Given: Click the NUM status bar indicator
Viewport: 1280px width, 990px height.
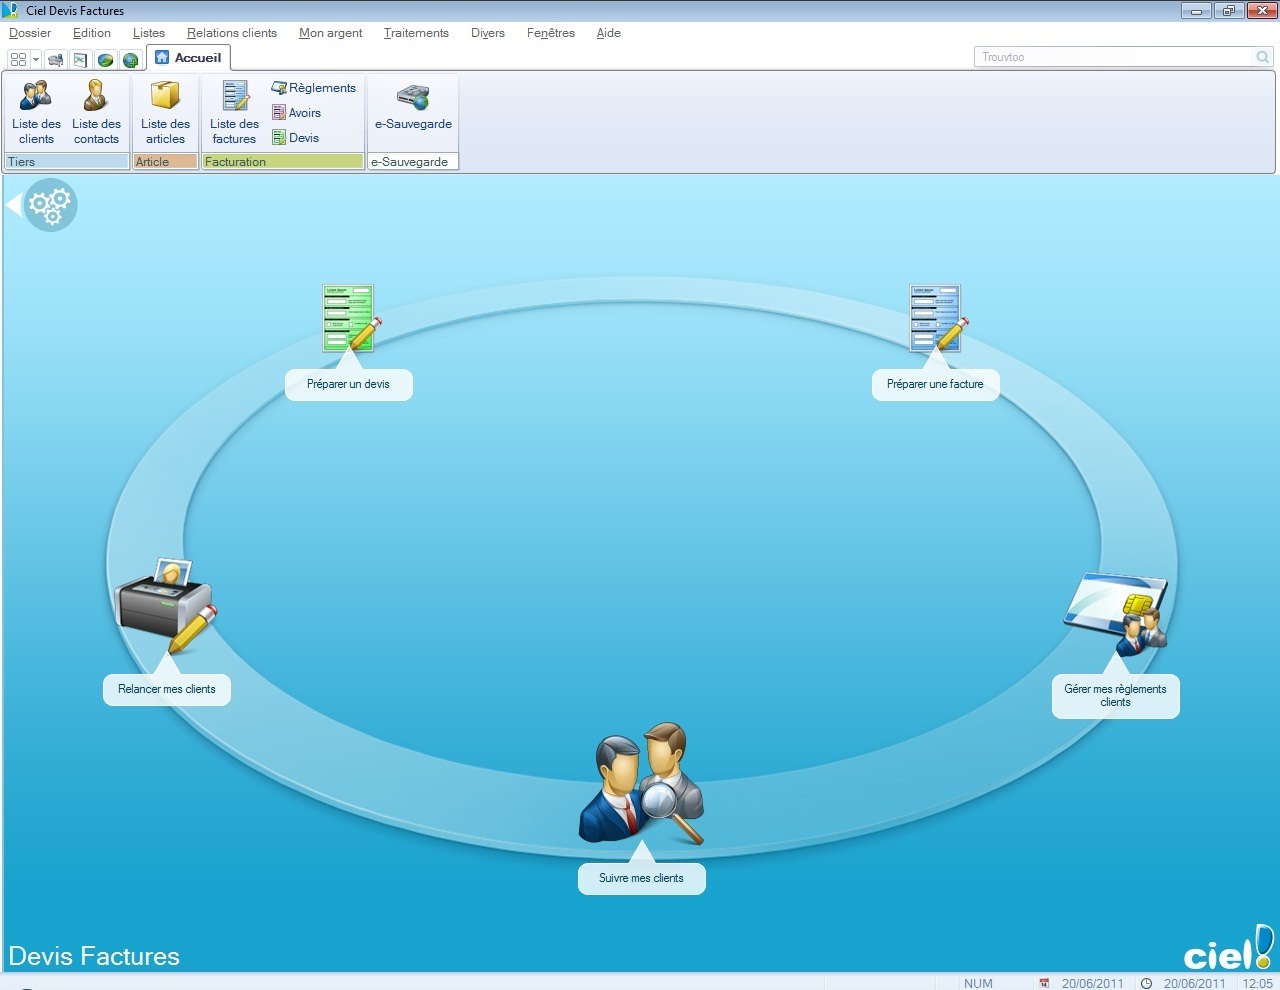Looking at the screenshot, I should click(x=978, y=983).
